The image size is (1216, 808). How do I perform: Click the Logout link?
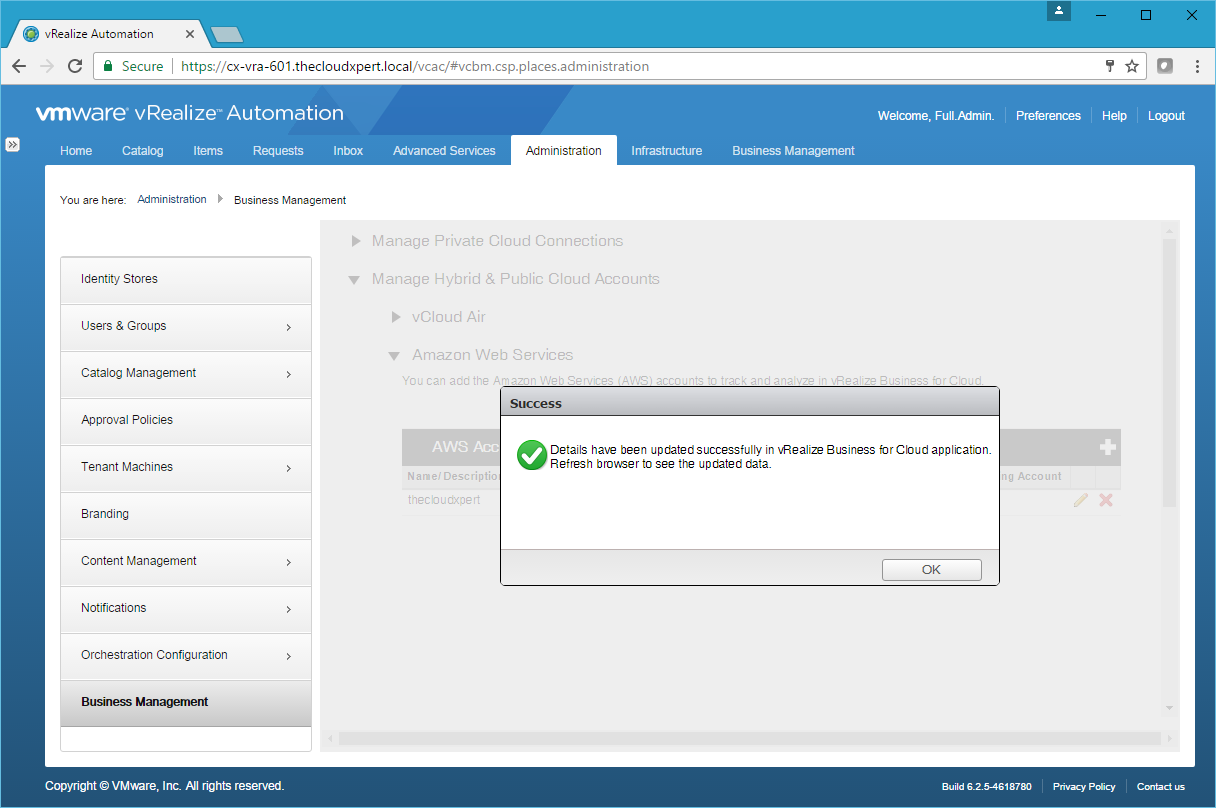[1166, 116]
